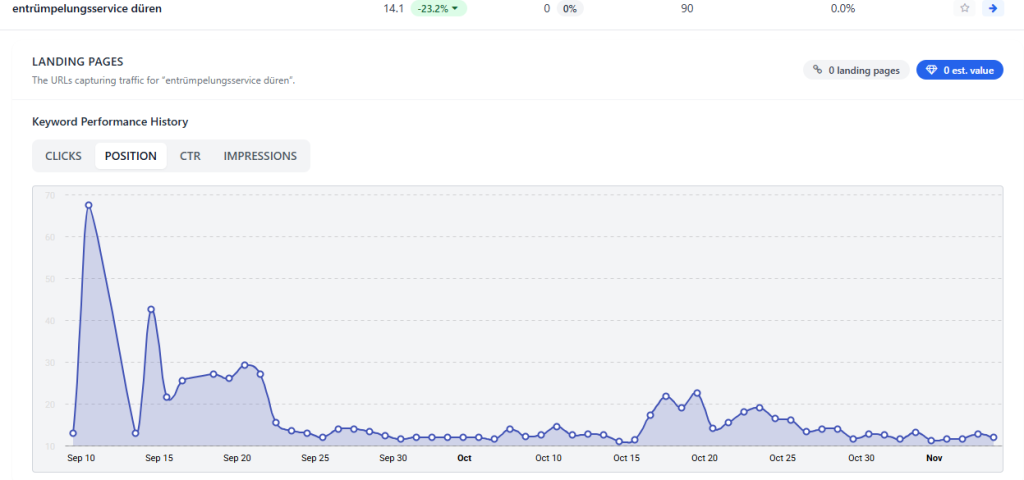Click the peak data point just before Oct 20
The width and height of the screenshot is (1024, 480).
[x=697, y=393]
